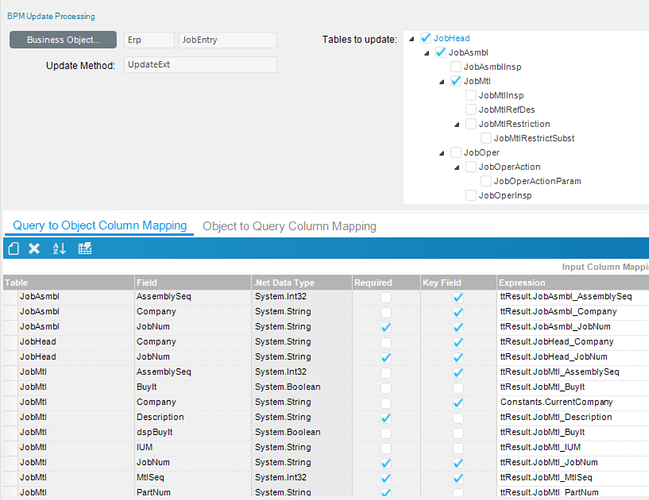
Task: Click the Delete (X) icon in mapping toolbar
Action: click(x=34, y=248)
